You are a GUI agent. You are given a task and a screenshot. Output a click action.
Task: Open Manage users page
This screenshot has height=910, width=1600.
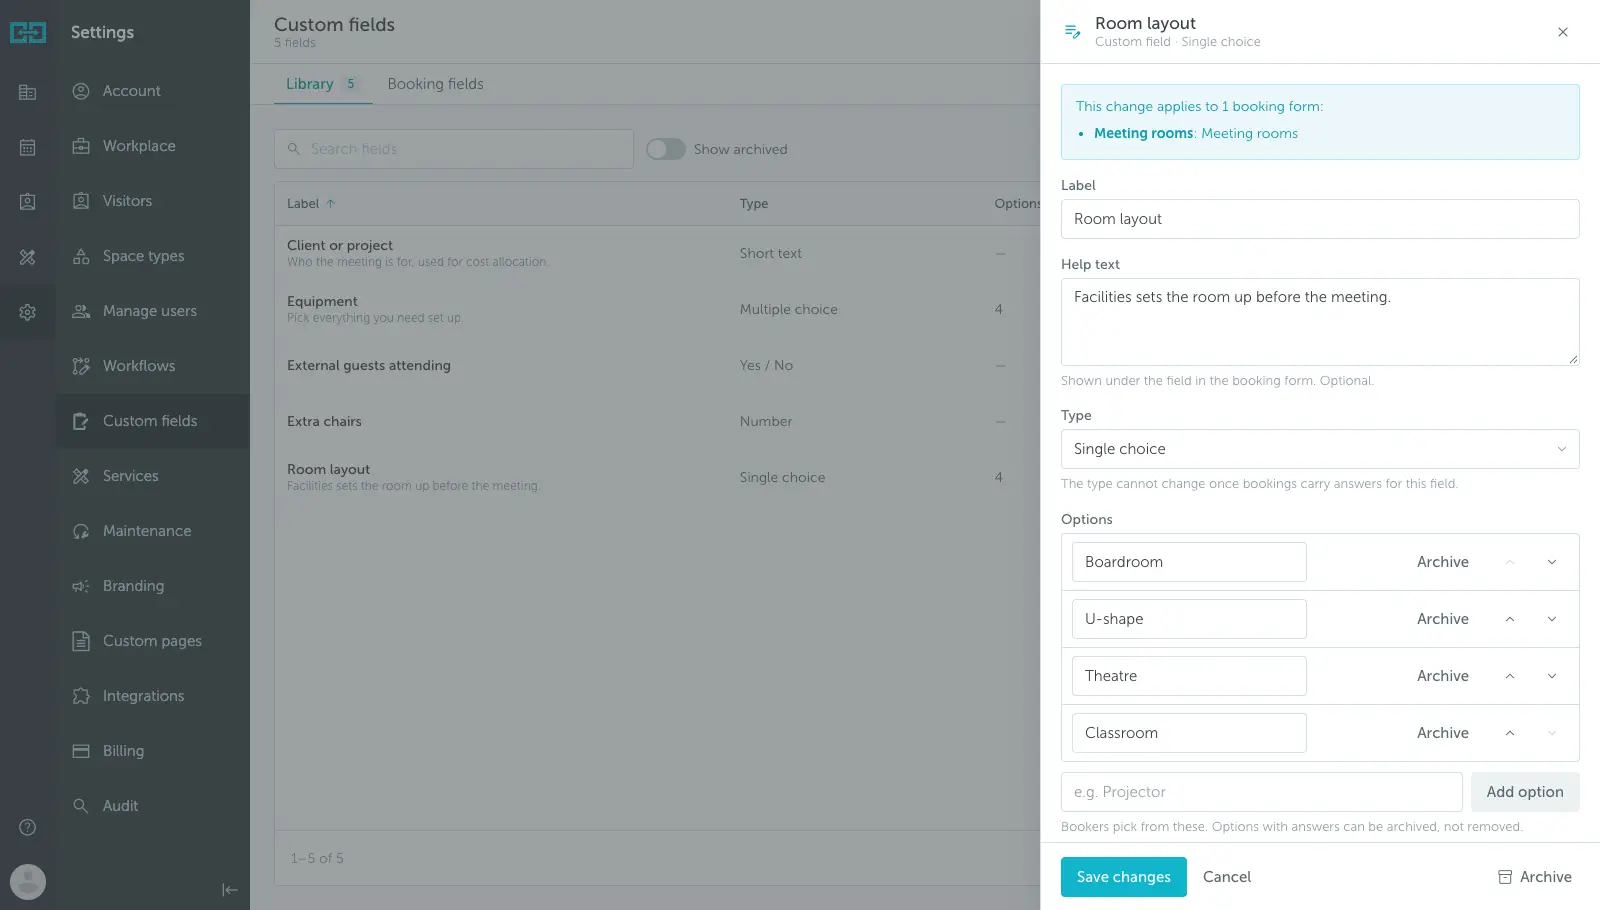point(152,311)
